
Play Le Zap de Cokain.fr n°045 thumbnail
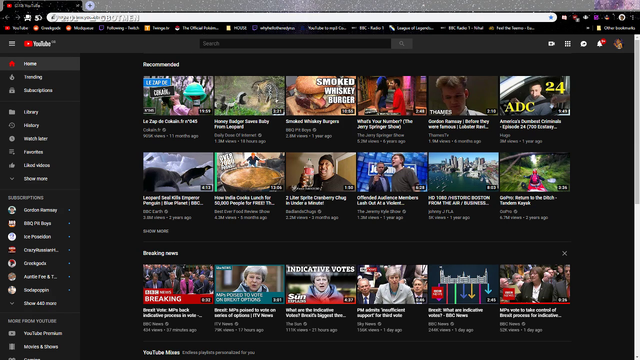point(178,96)
